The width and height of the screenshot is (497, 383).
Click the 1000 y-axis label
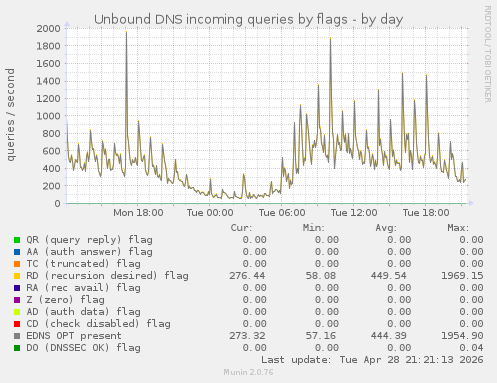[x=48, y=116]
